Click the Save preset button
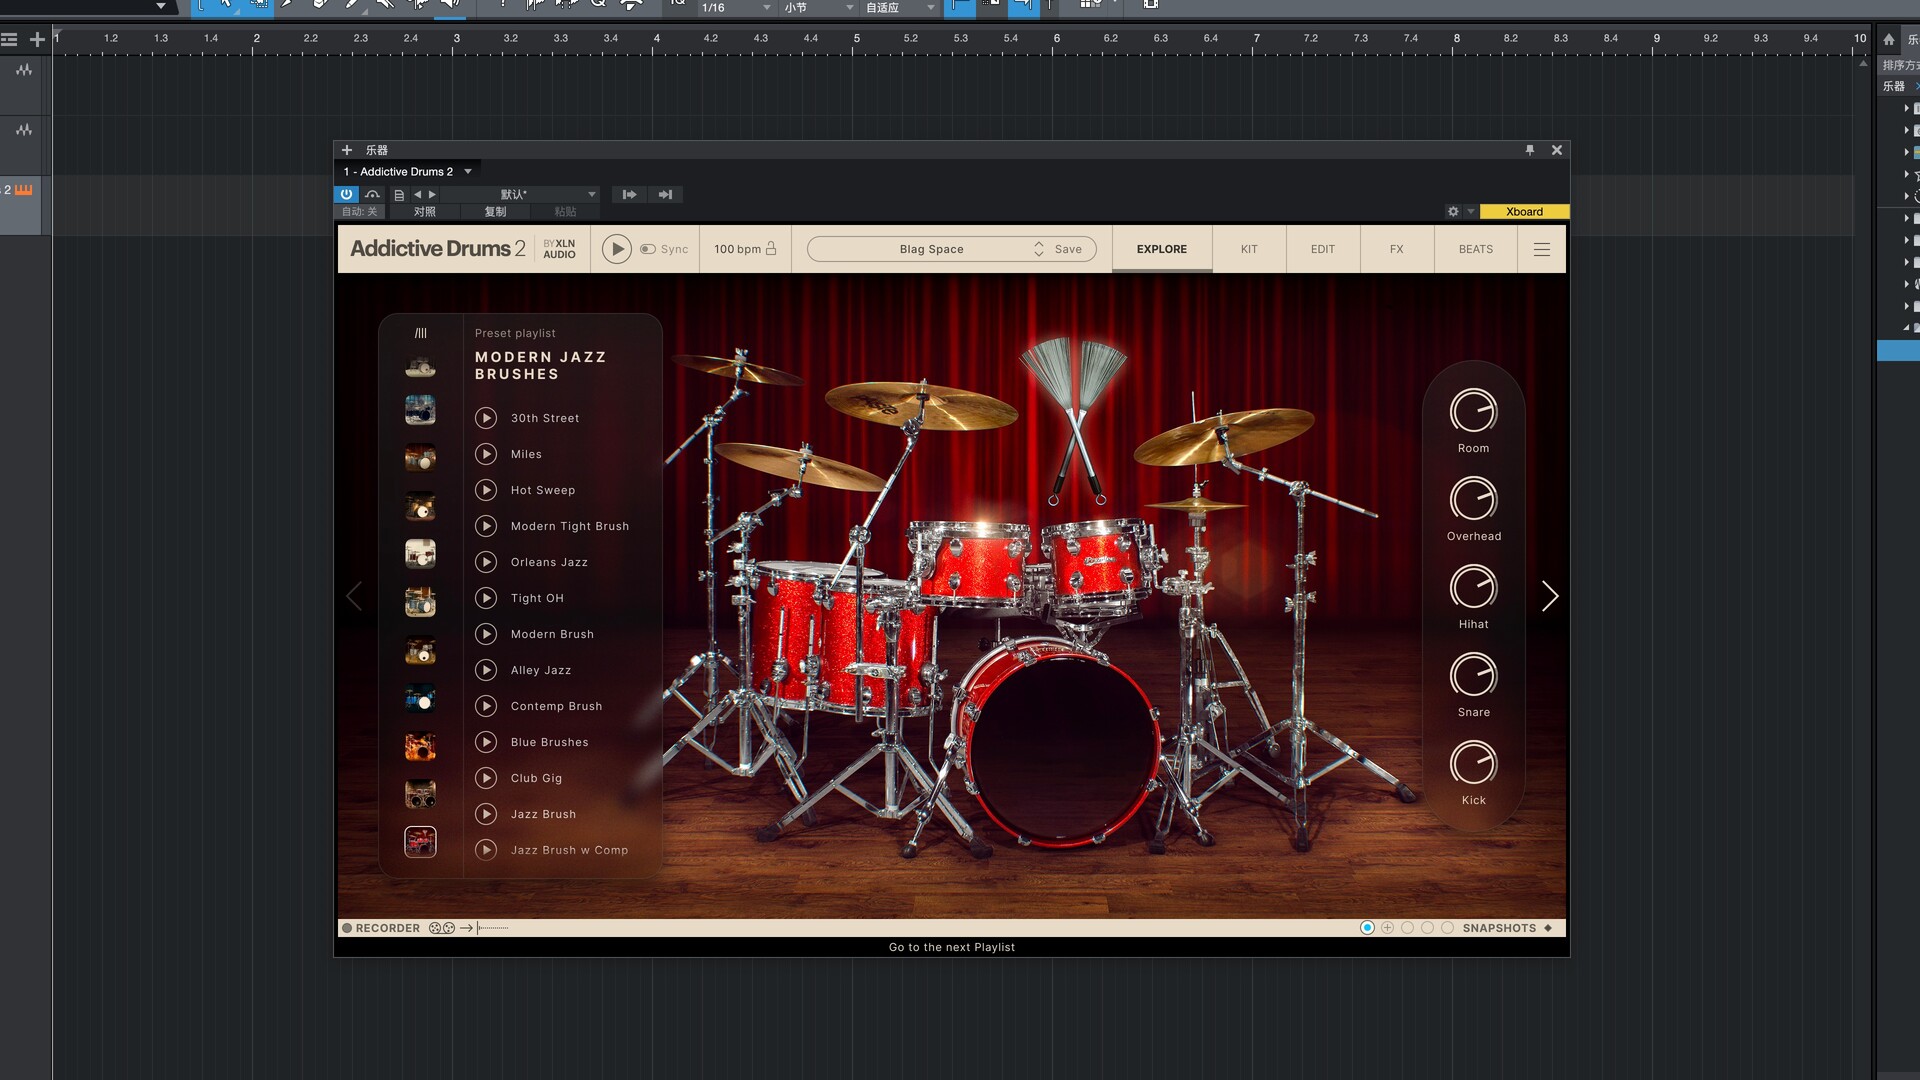Image resolution: width=1920 pixels, height=1080 pixels. point(1068,249)
